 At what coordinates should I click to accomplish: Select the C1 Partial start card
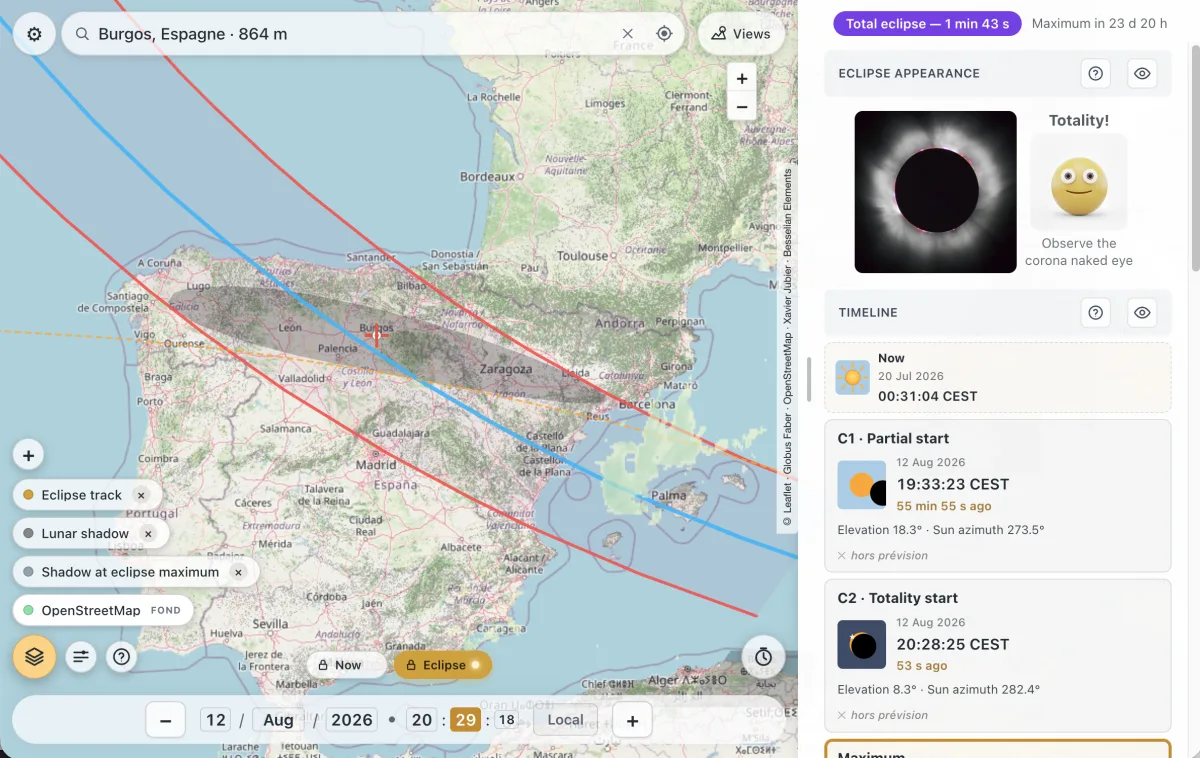pyautogui.click(x=997, y=495)
